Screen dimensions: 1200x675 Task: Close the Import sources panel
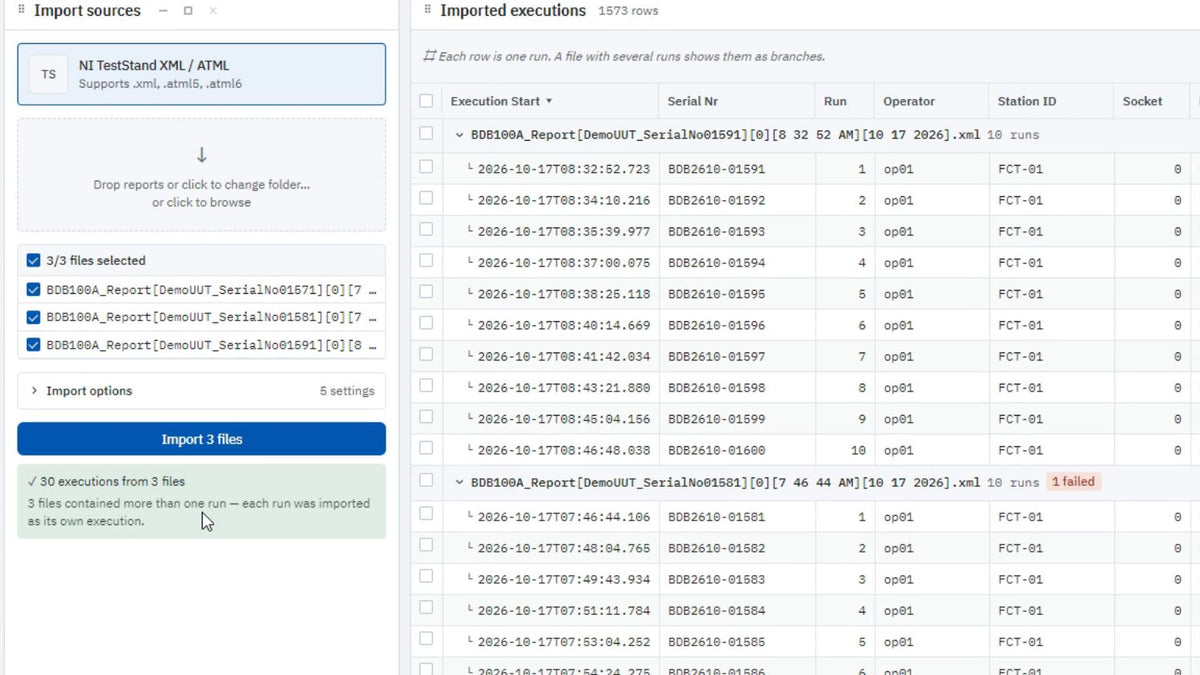tap(213, 11)
